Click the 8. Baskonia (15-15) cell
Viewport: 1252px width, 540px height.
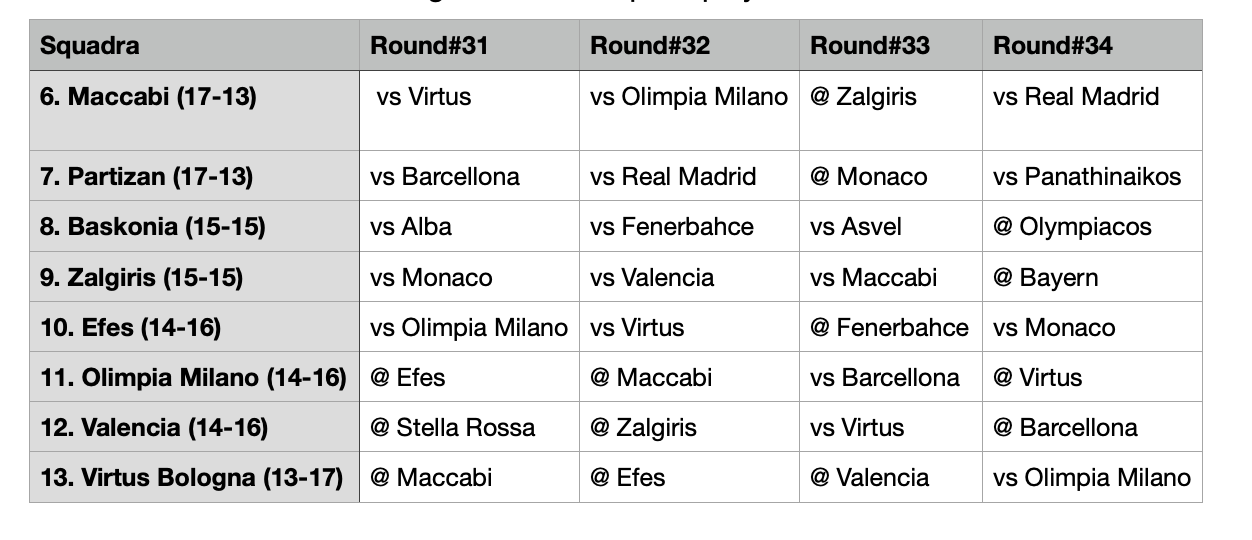tap(194, 226)
